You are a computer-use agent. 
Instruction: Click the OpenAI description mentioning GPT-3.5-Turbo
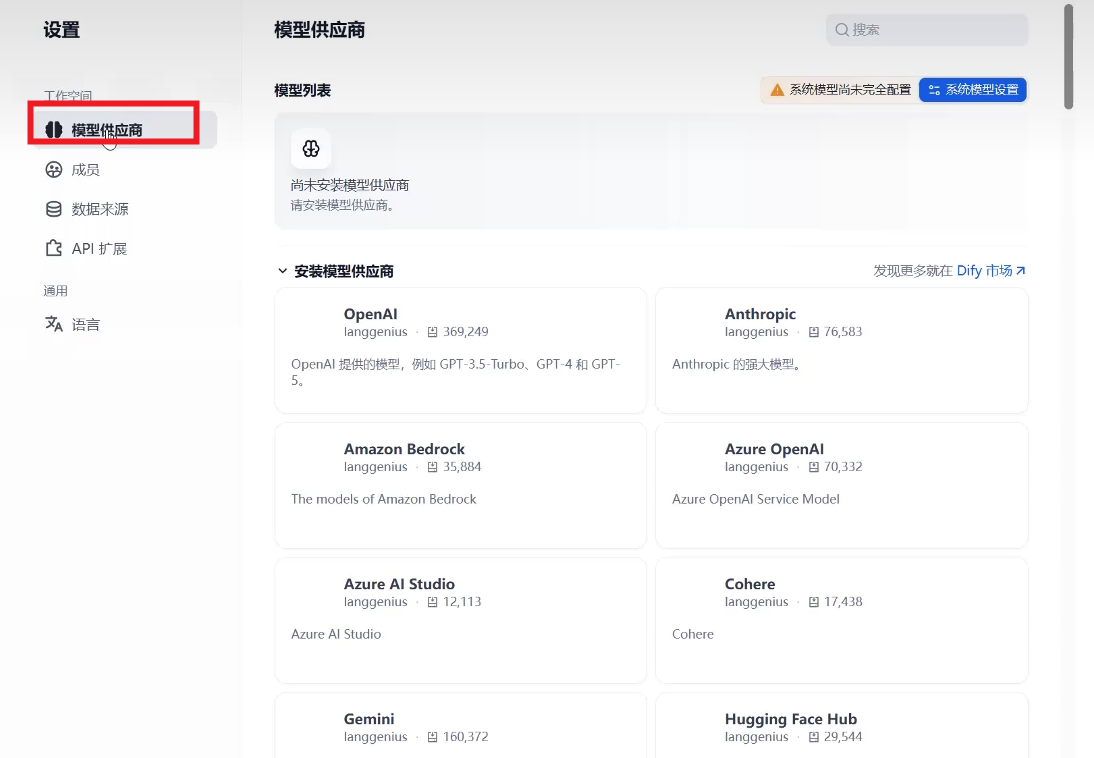pos(456,372)
